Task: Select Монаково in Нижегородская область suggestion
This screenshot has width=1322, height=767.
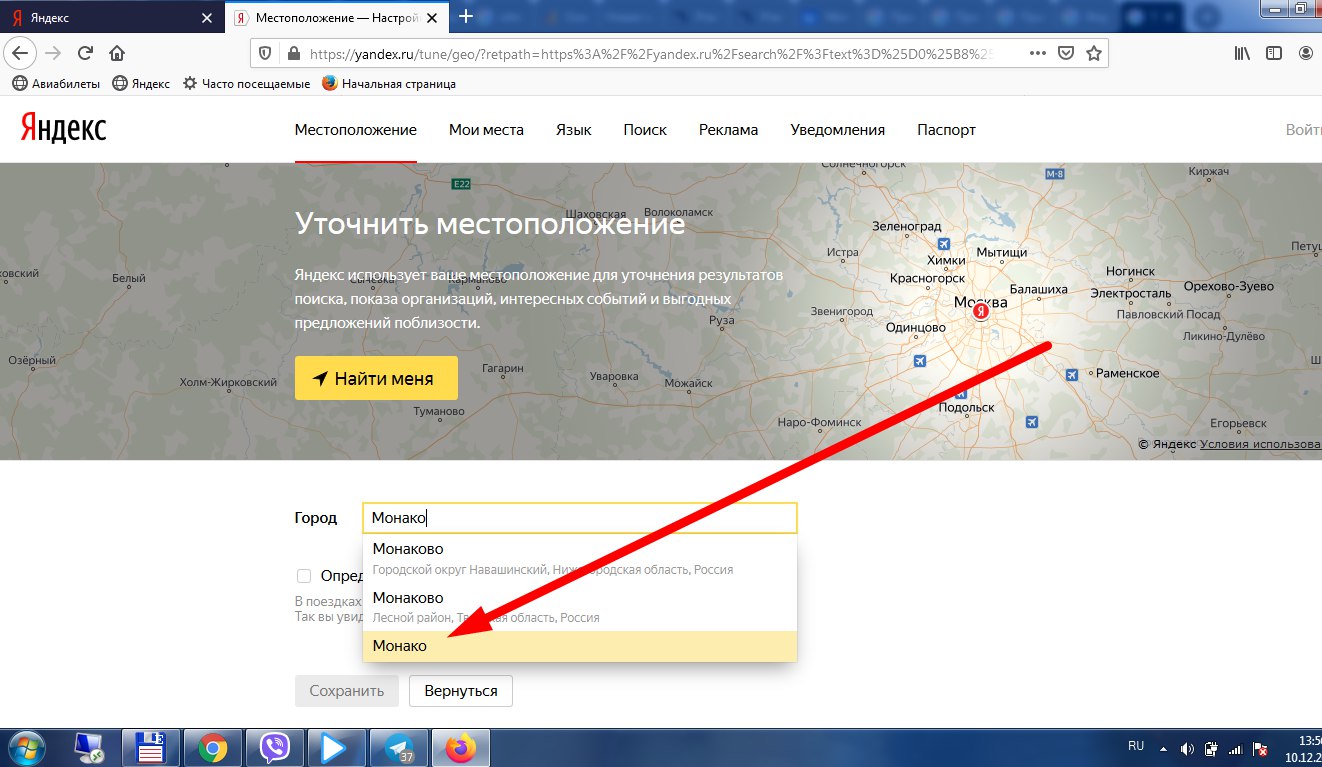Action: pos(580,558)
